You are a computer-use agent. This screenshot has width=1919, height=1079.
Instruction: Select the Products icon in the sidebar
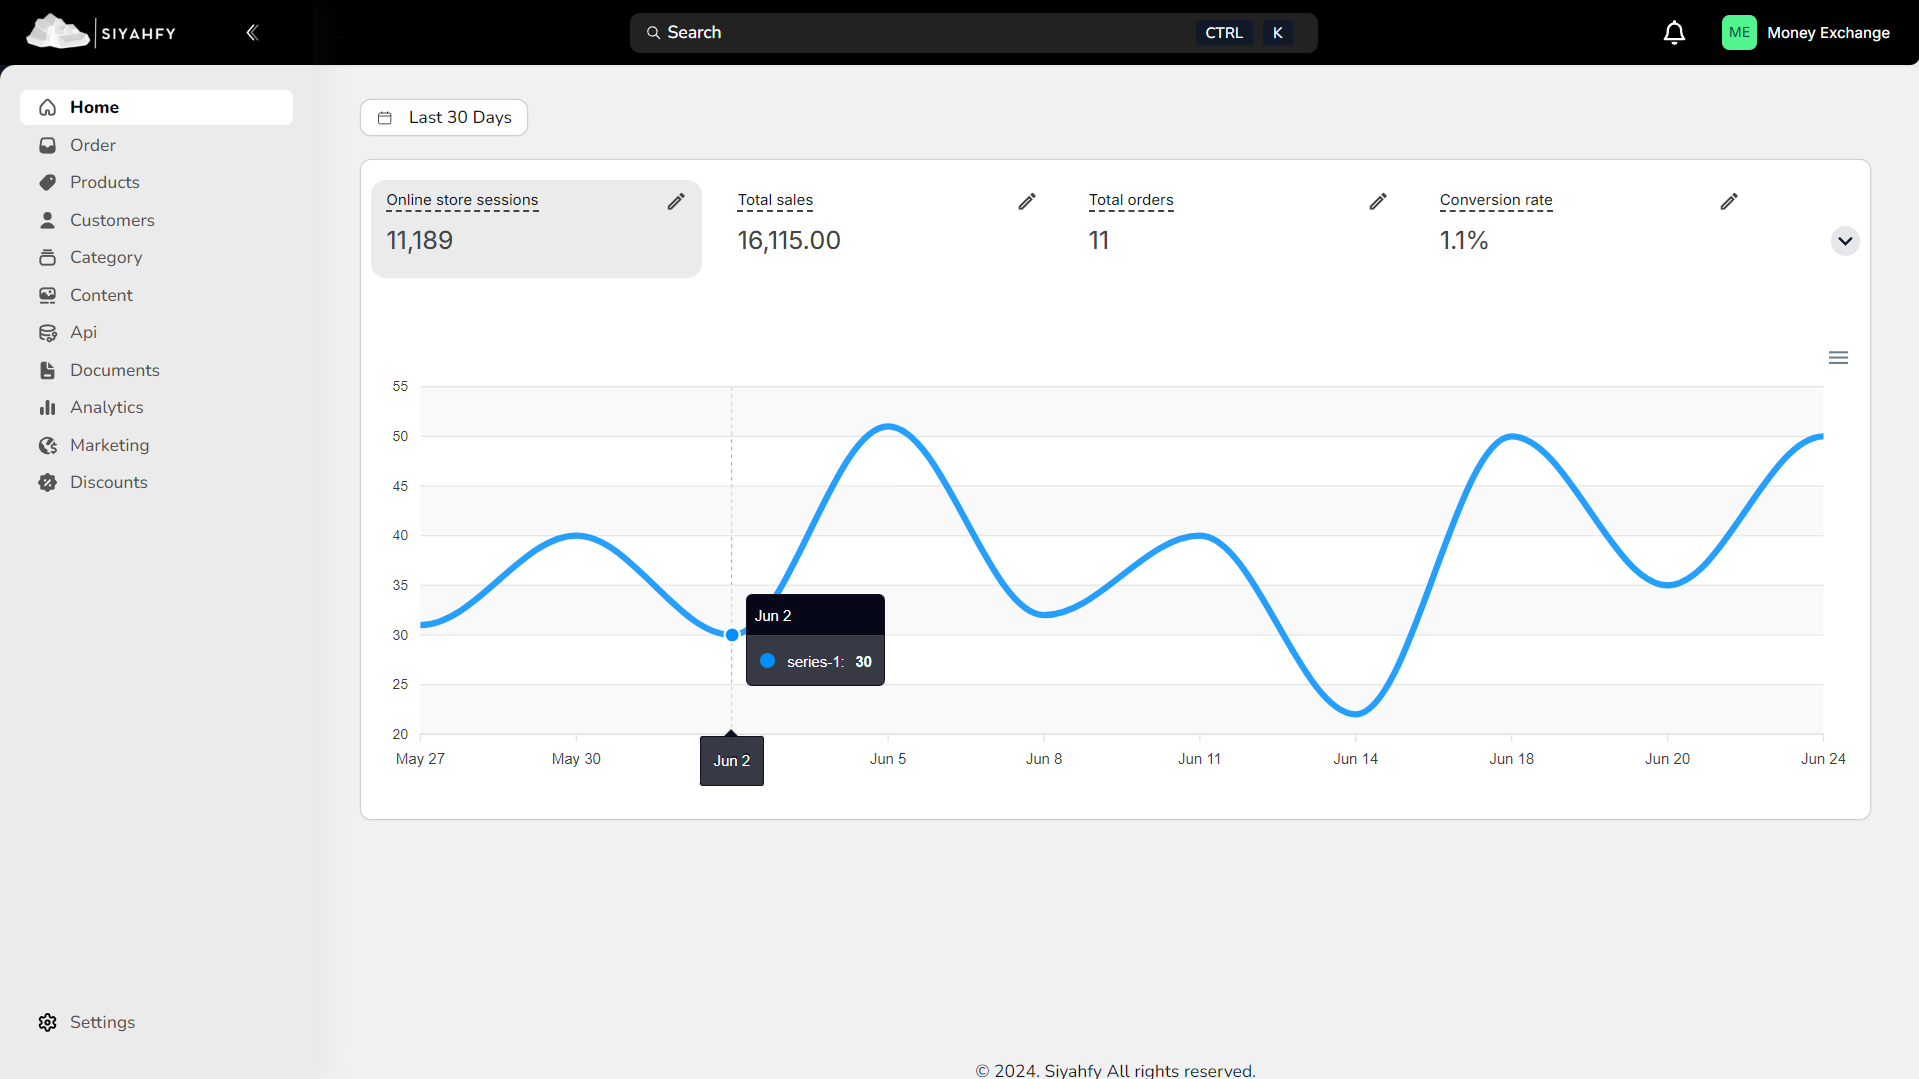click(47, 182)
